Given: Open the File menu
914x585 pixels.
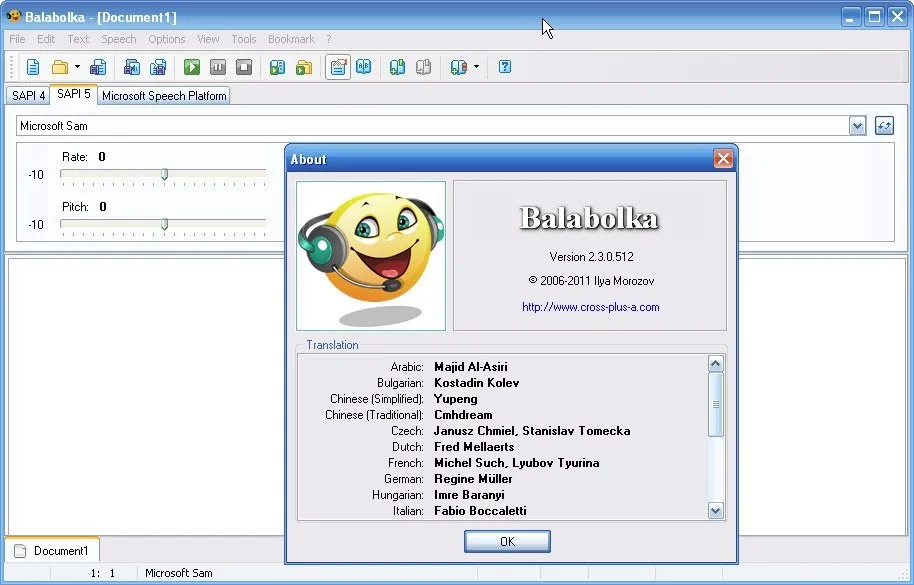Looking at the screenshot, I should (17, 39).
